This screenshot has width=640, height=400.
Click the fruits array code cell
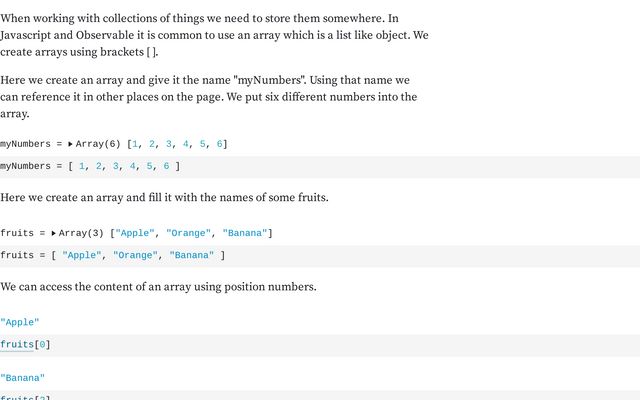[x=320, y=256]
